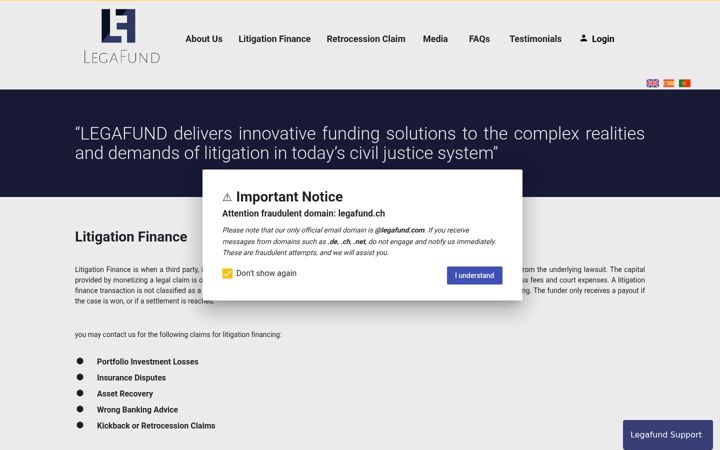720x450 pixels.
Task: Click 'Attention fraudulent domain: legafund.ch' text
Action: click(304, 214)
